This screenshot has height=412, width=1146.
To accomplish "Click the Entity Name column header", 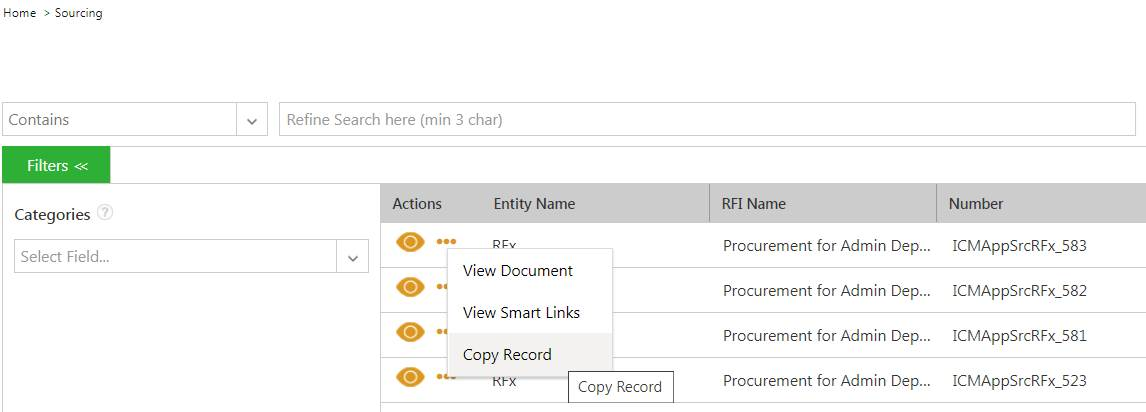I will [x=534, y=204].
